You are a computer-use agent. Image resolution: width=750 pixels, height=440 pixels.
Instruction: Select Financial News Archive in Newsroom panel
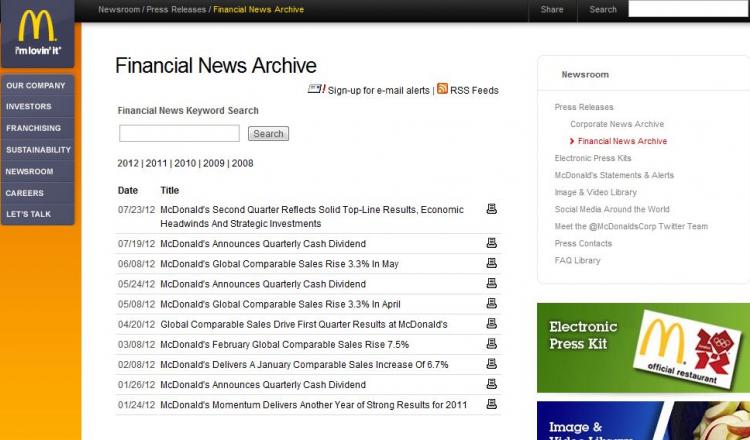tap(622, 141)
